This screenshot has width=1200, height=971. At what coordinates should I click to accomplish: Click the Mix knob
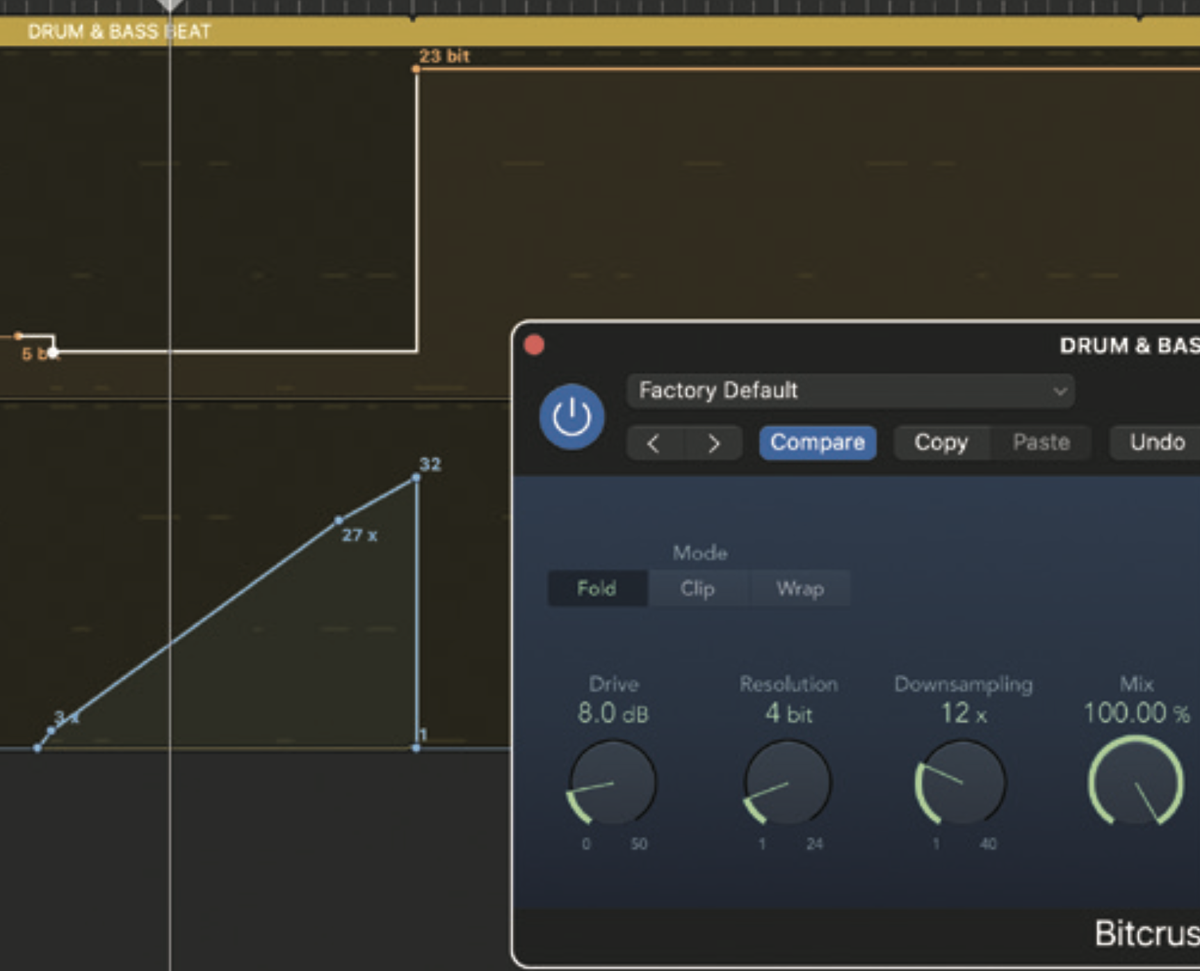tap(1137, 783)
